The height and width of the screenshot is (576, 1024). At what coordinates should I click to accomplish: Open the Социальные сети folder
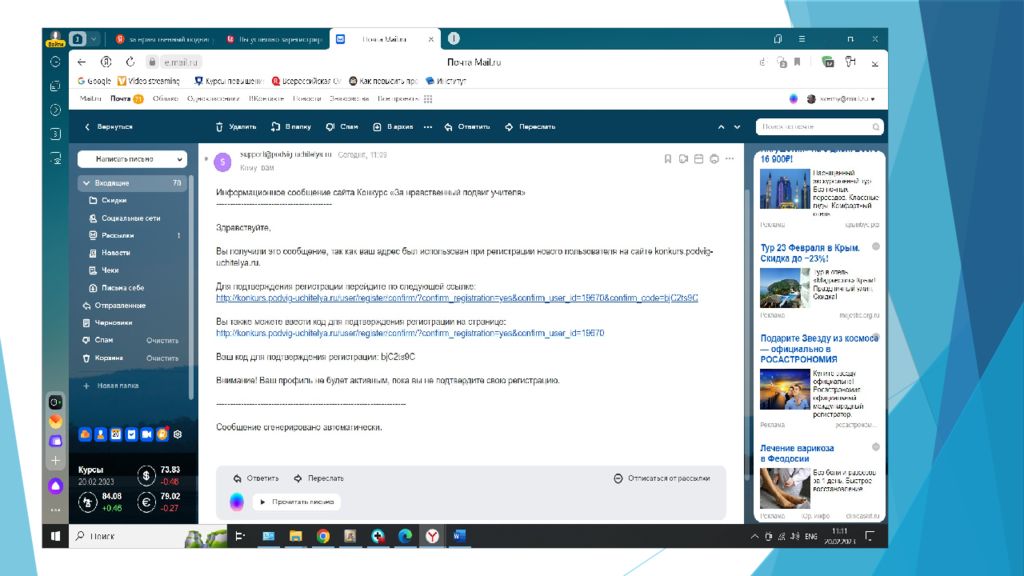coord(131,218)
